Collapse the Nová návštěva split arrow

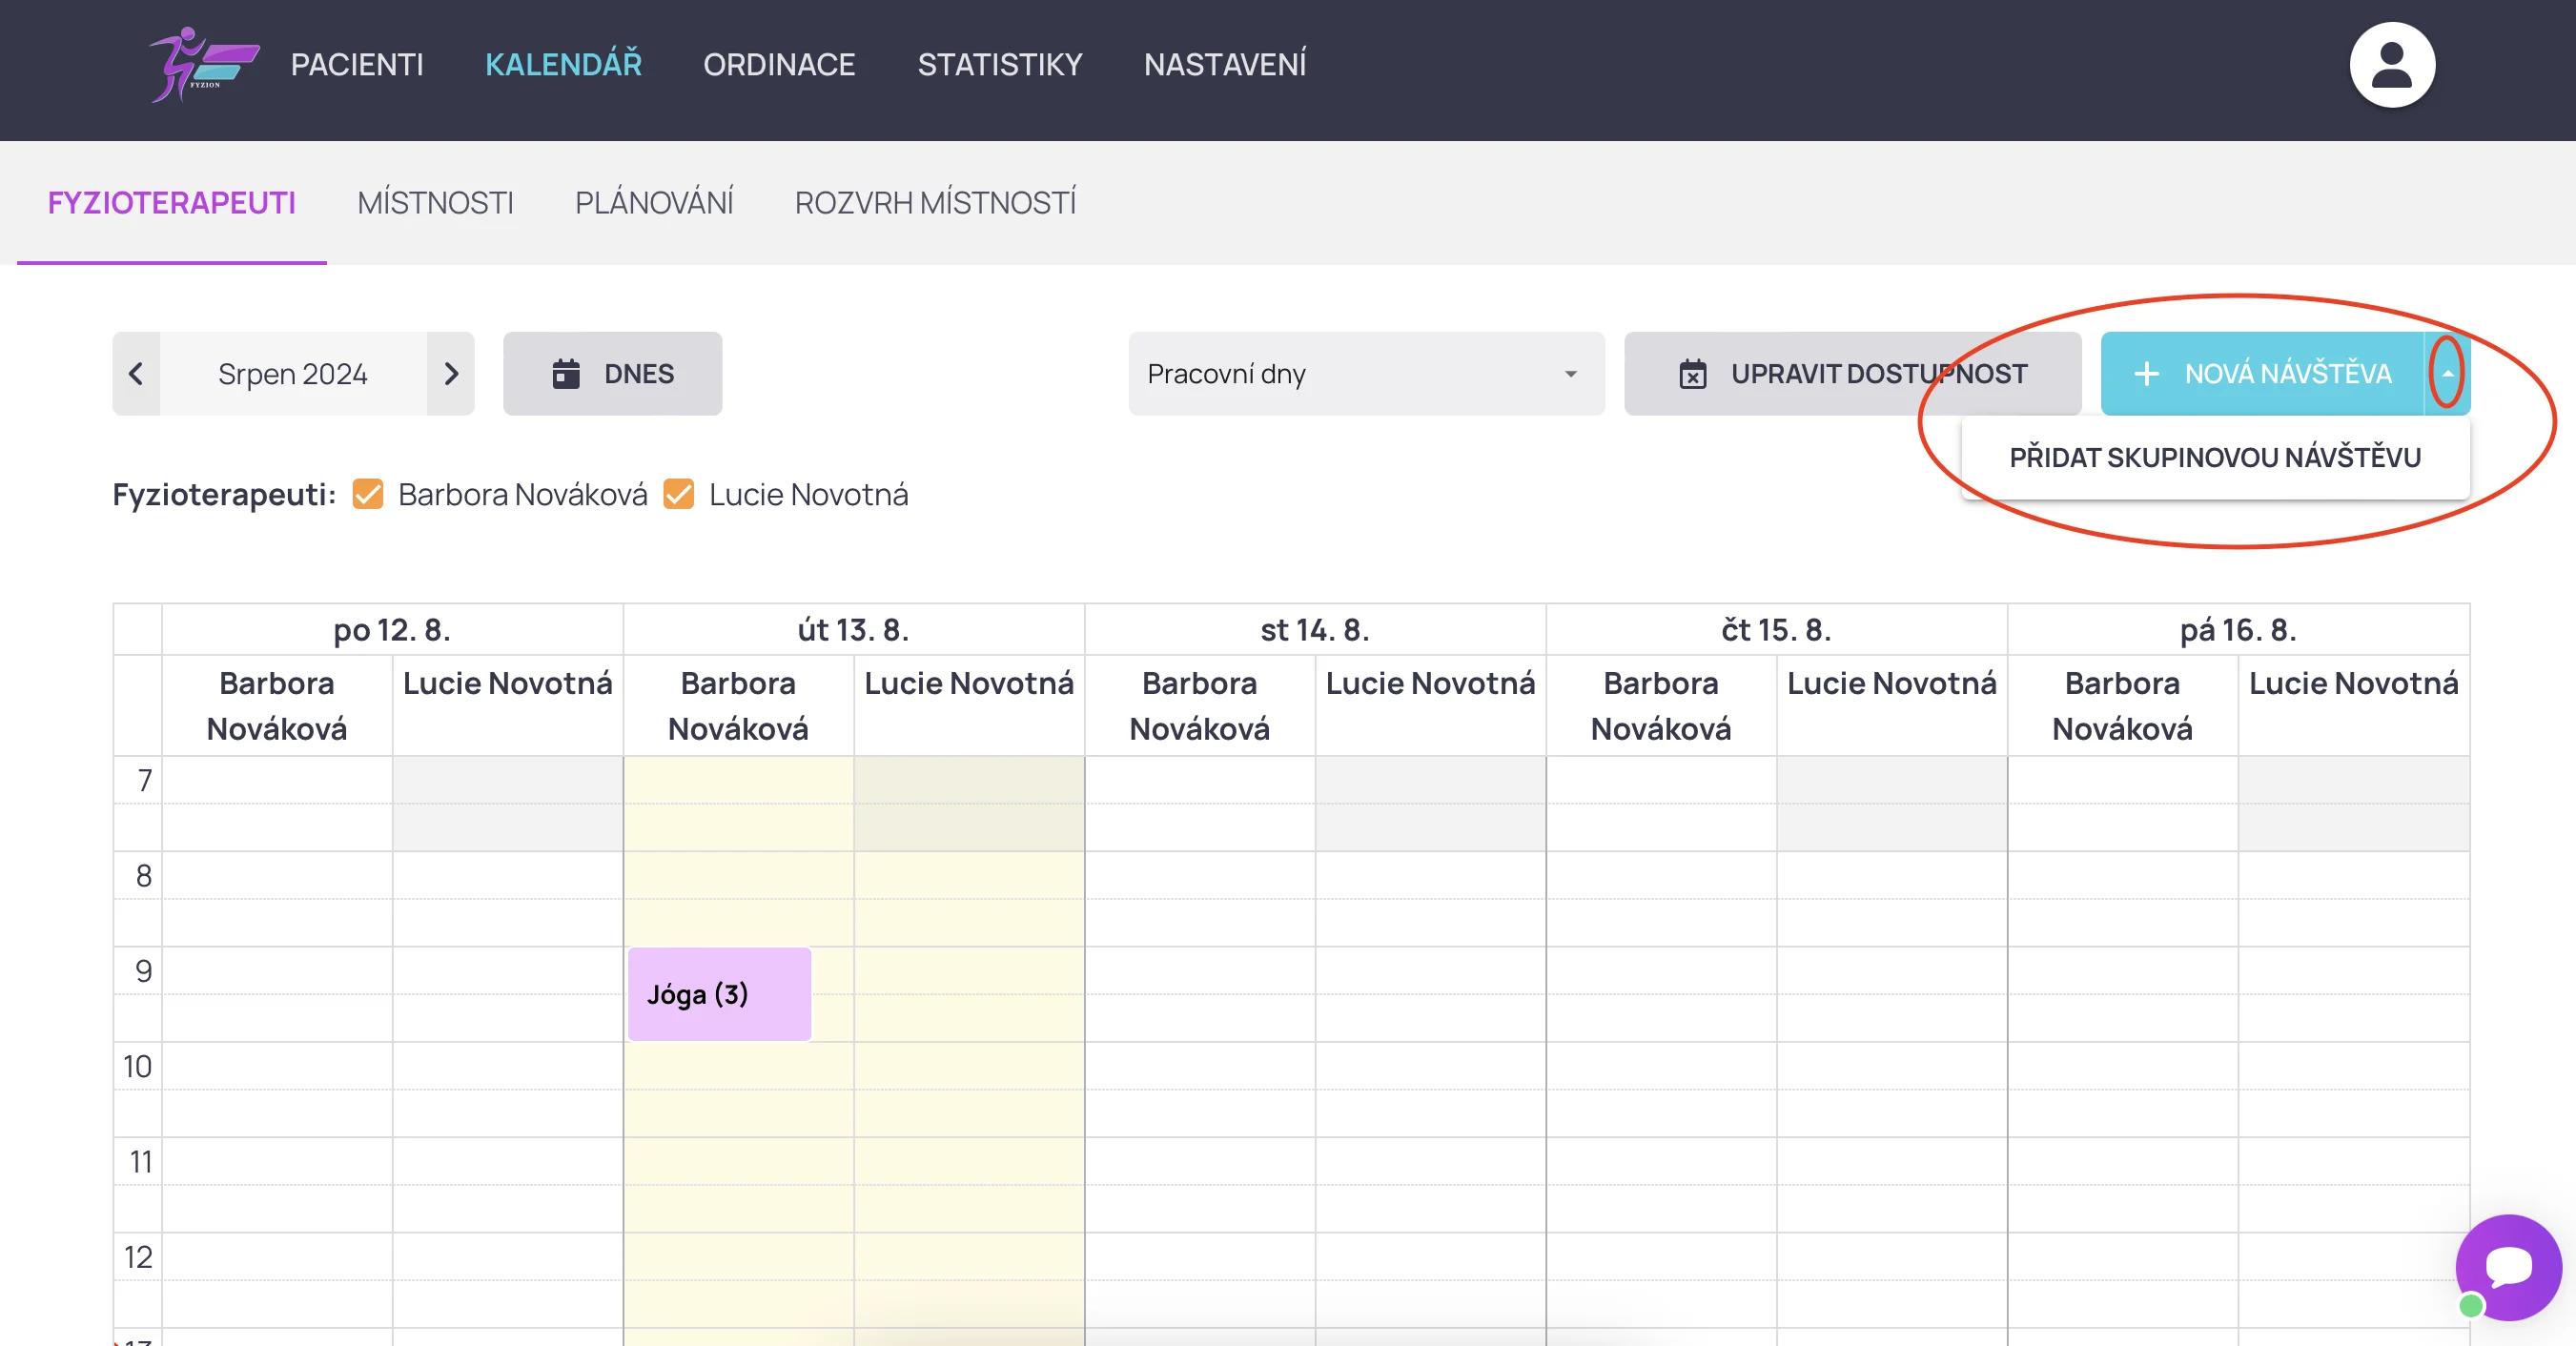tap(2447, 373)
